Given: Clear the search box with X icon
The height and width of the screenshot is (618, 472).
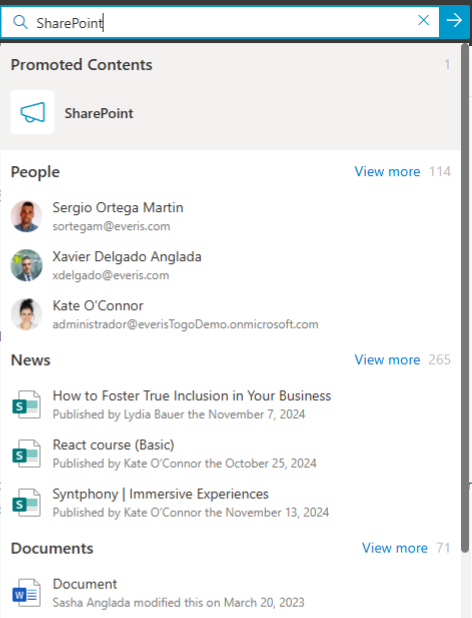Looking at the screenshot, I should tap(424, 20).
